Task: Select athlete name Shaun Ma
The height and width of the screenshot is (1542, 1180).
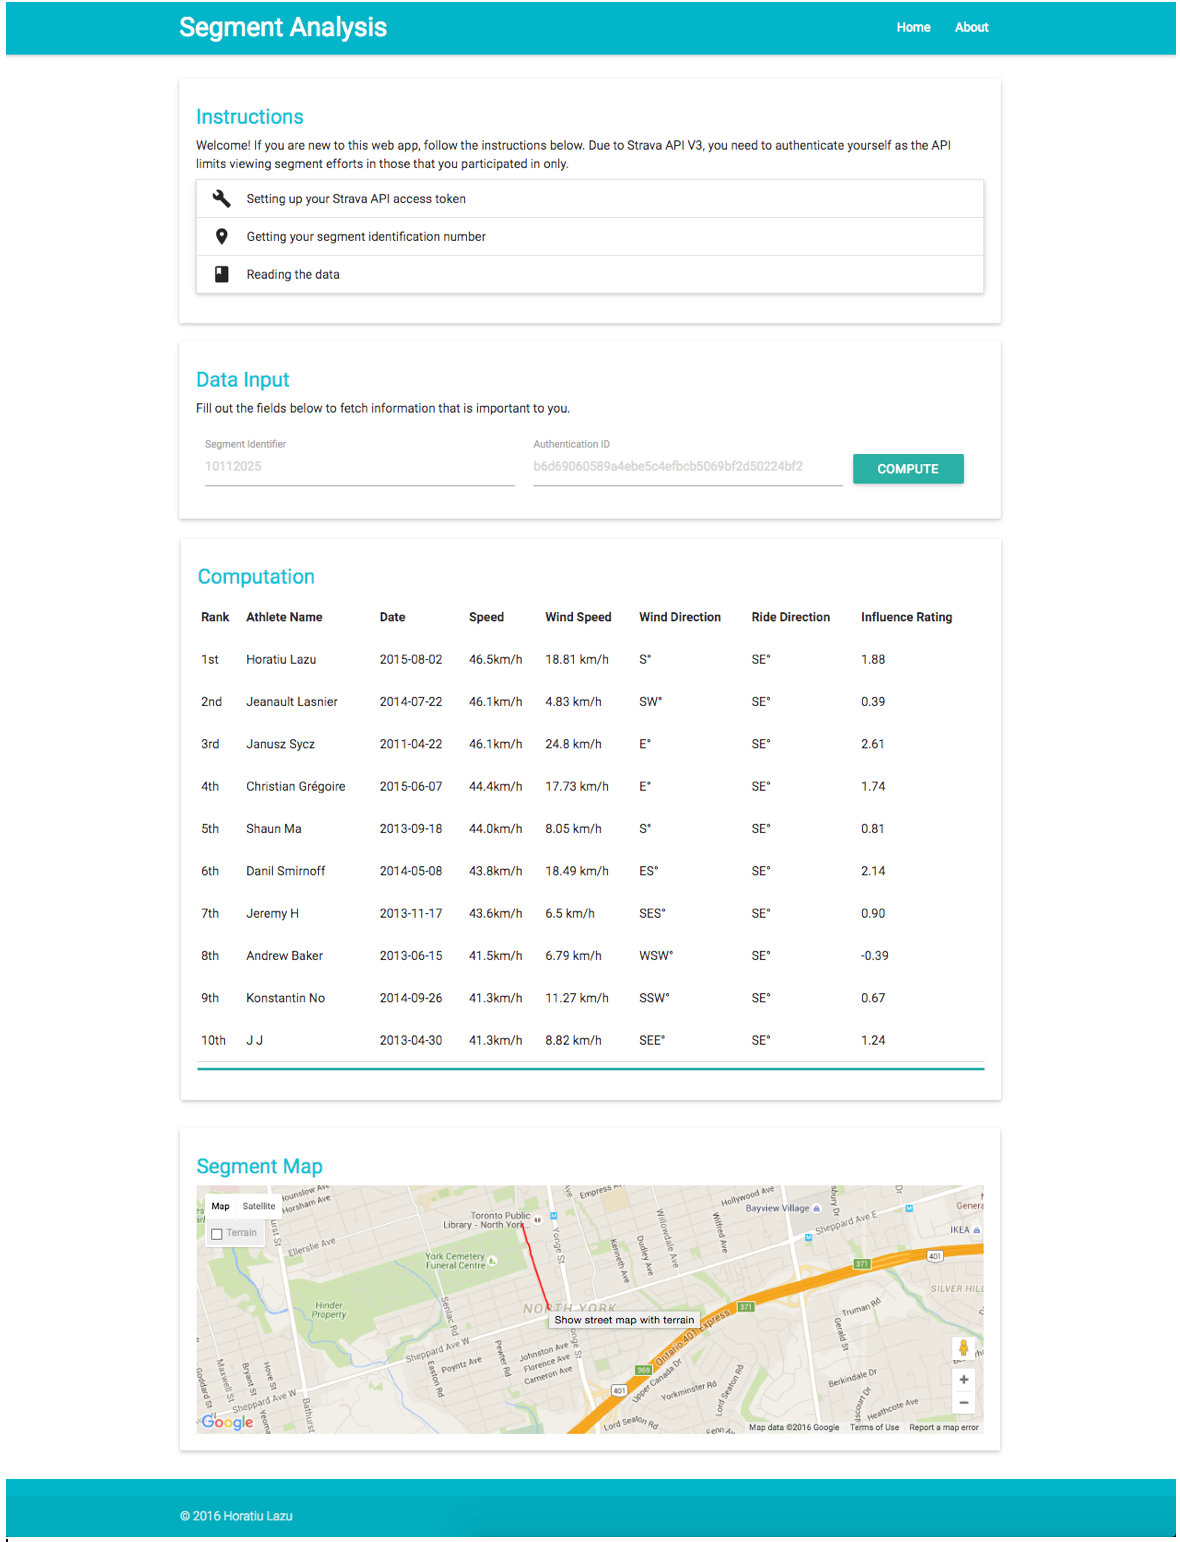Action: click(x=274, y=829)
